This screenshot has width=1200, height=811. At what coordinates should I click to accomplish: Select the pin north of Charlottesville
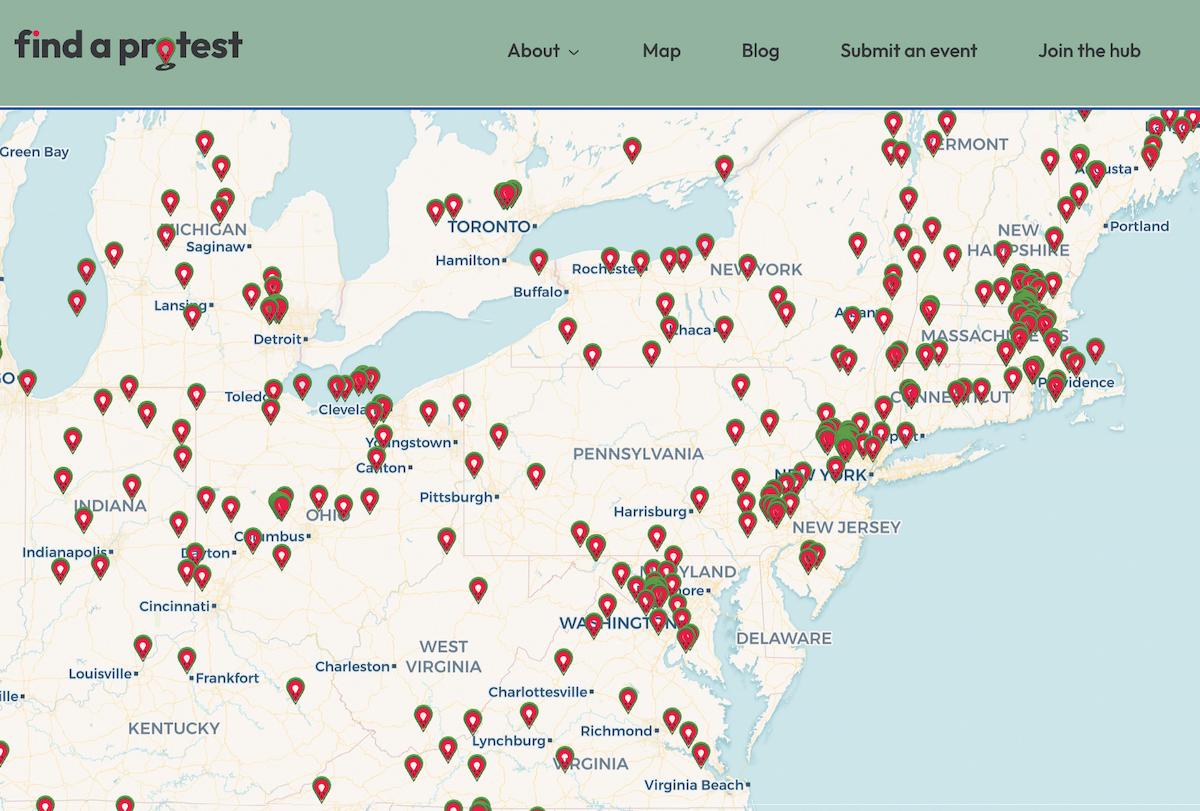563,659
